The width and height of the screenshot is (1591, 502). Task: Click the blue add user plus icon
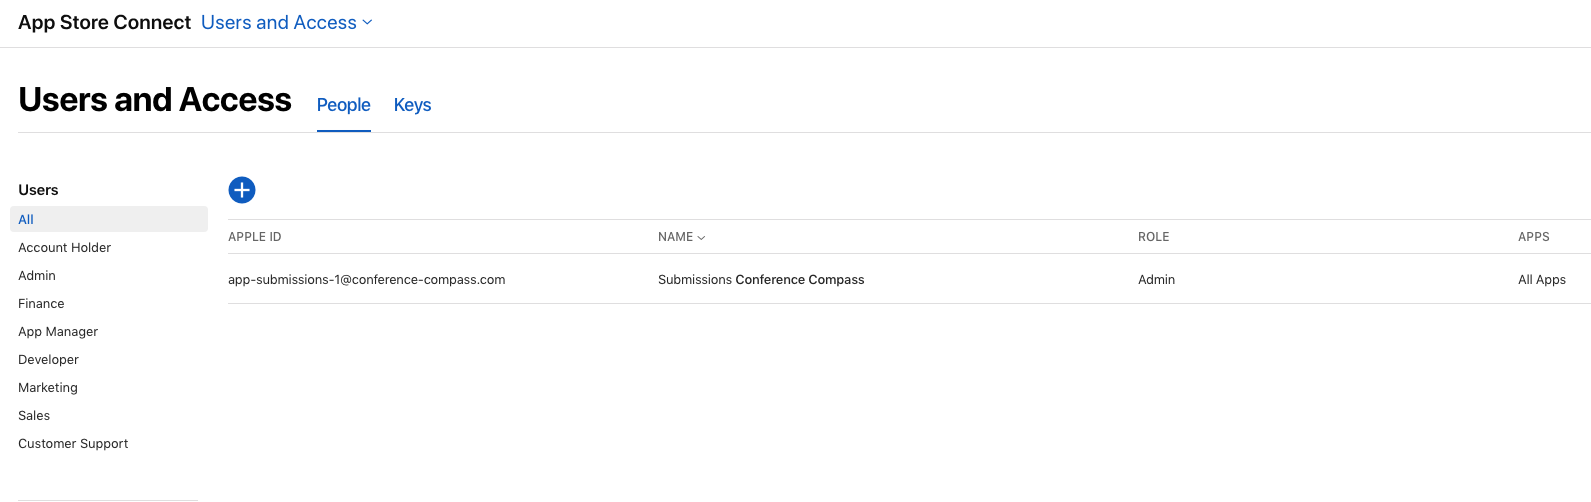point(242,190)
